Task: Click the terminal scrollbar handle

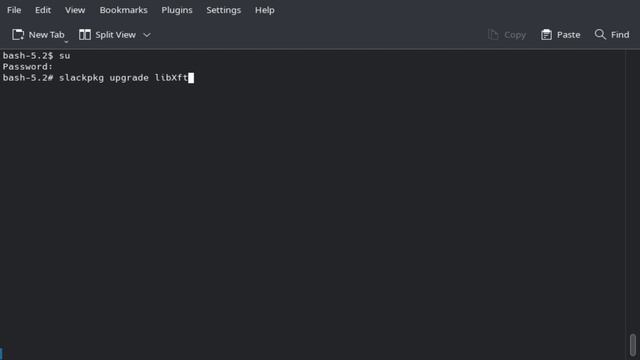Action: click(x=633, y=345)
